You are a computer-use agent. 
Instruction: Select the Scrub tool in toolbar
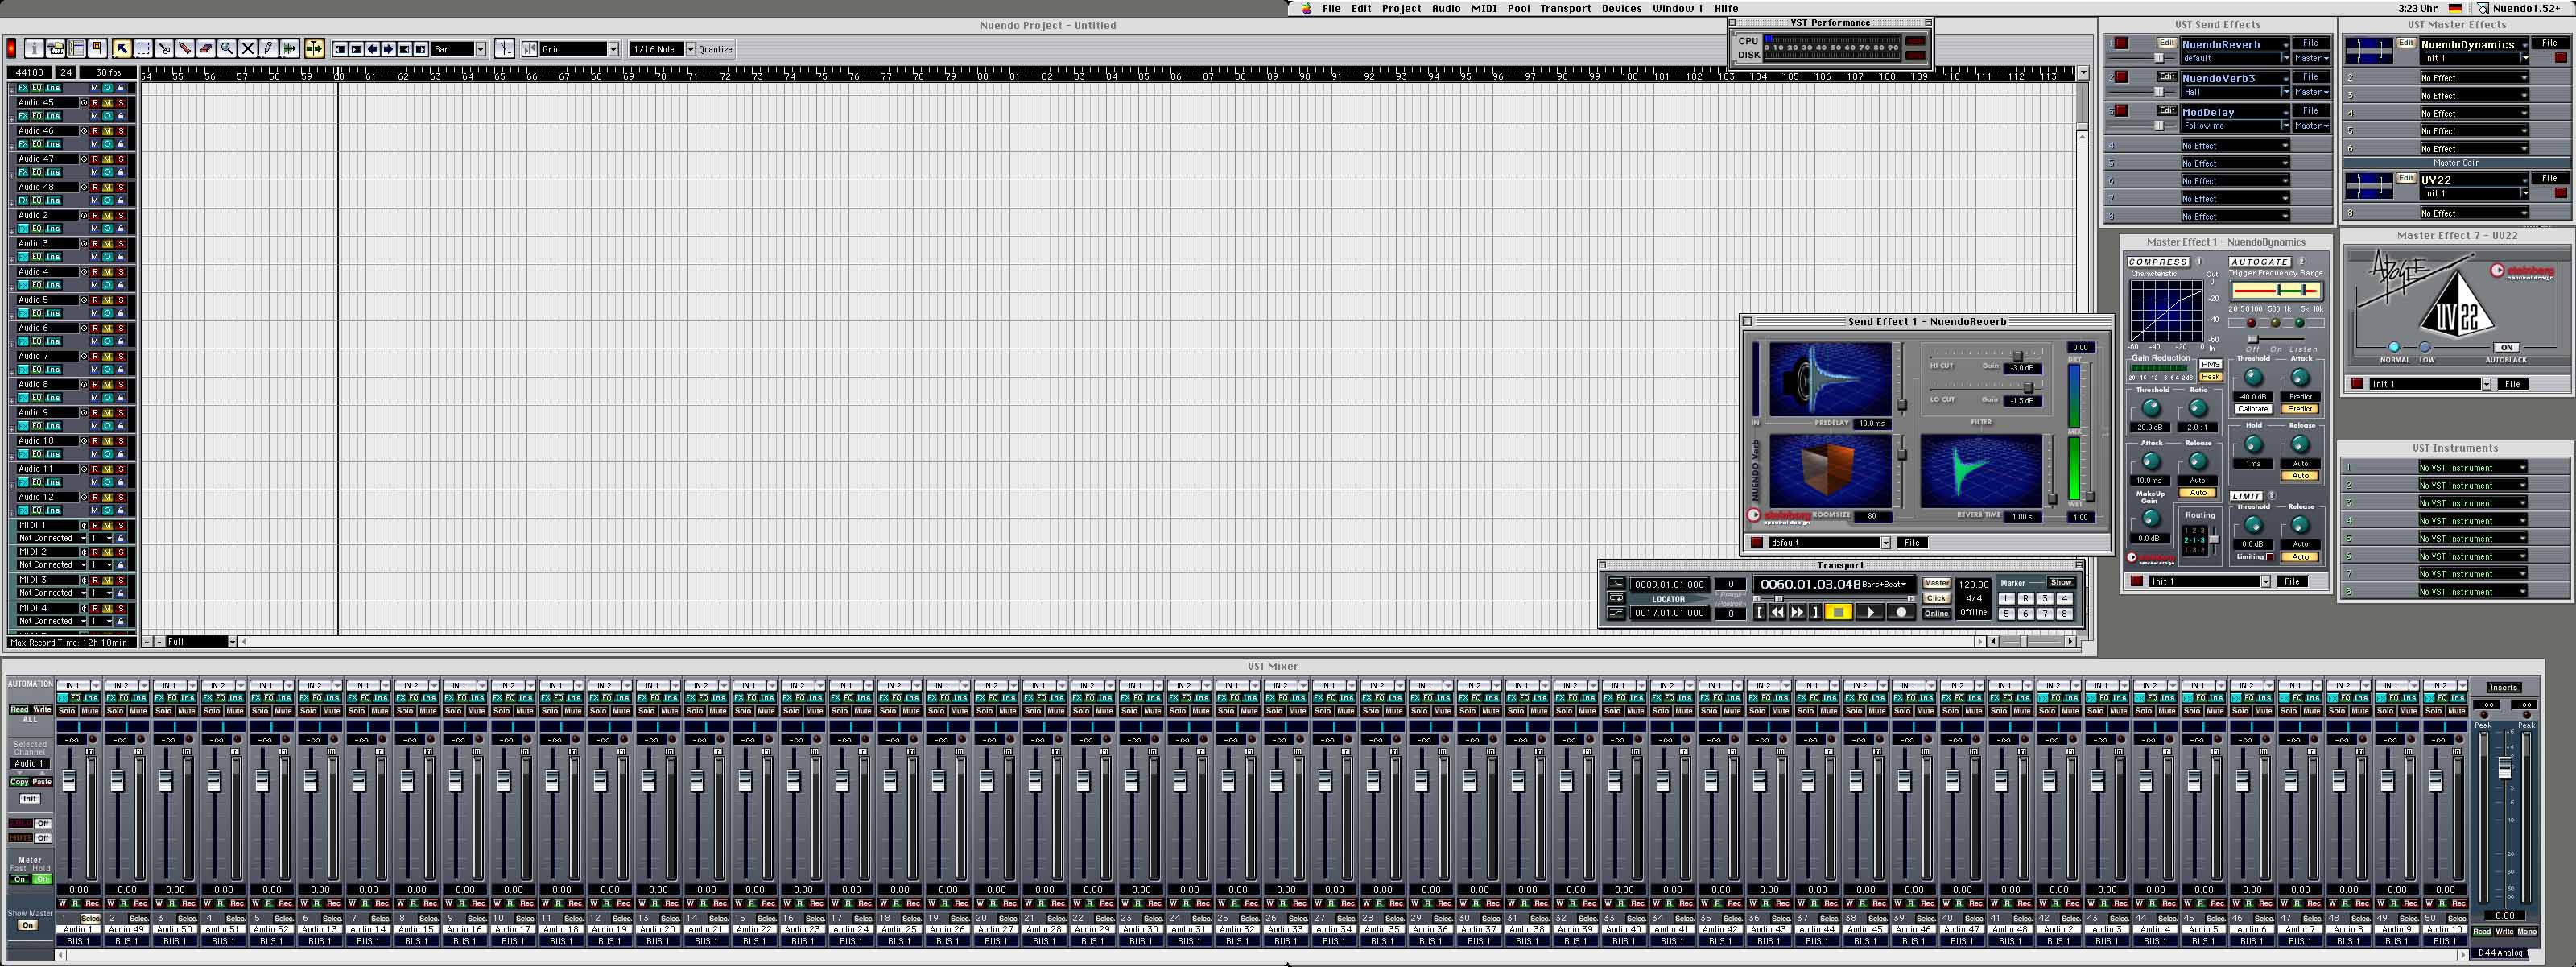(x=290, y=48)
